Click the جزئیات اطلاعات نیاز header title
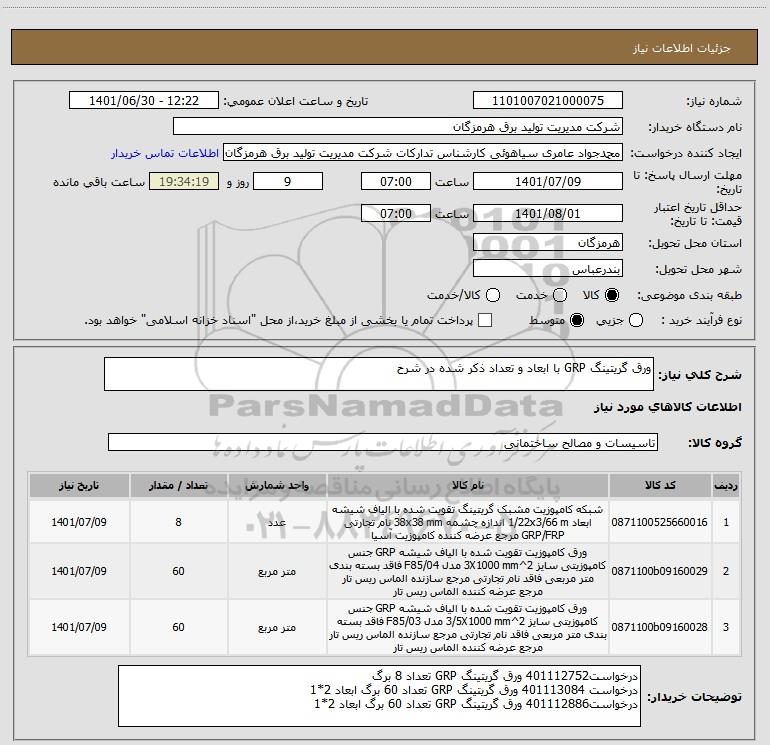 coord(681,48)
